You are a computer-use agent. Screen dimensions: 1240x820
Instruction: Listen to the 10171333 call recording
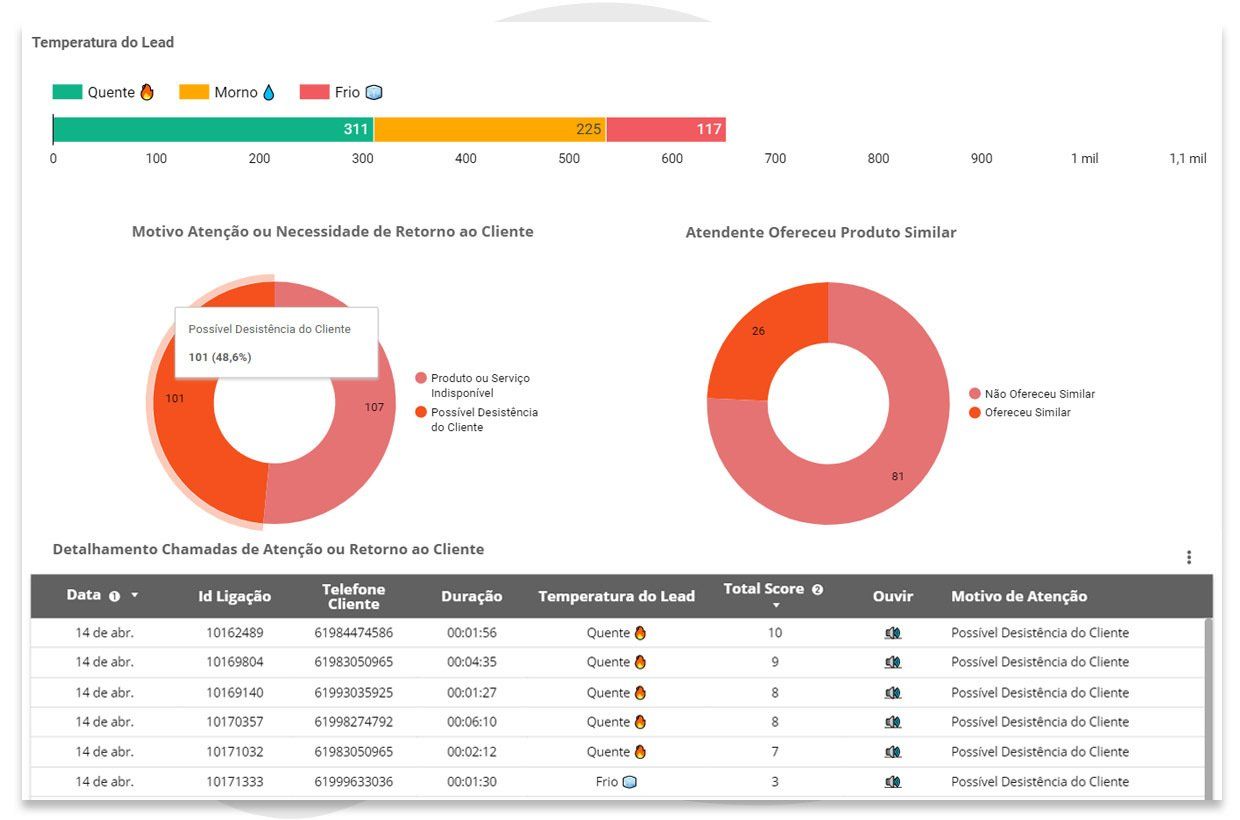click(893, 782)
